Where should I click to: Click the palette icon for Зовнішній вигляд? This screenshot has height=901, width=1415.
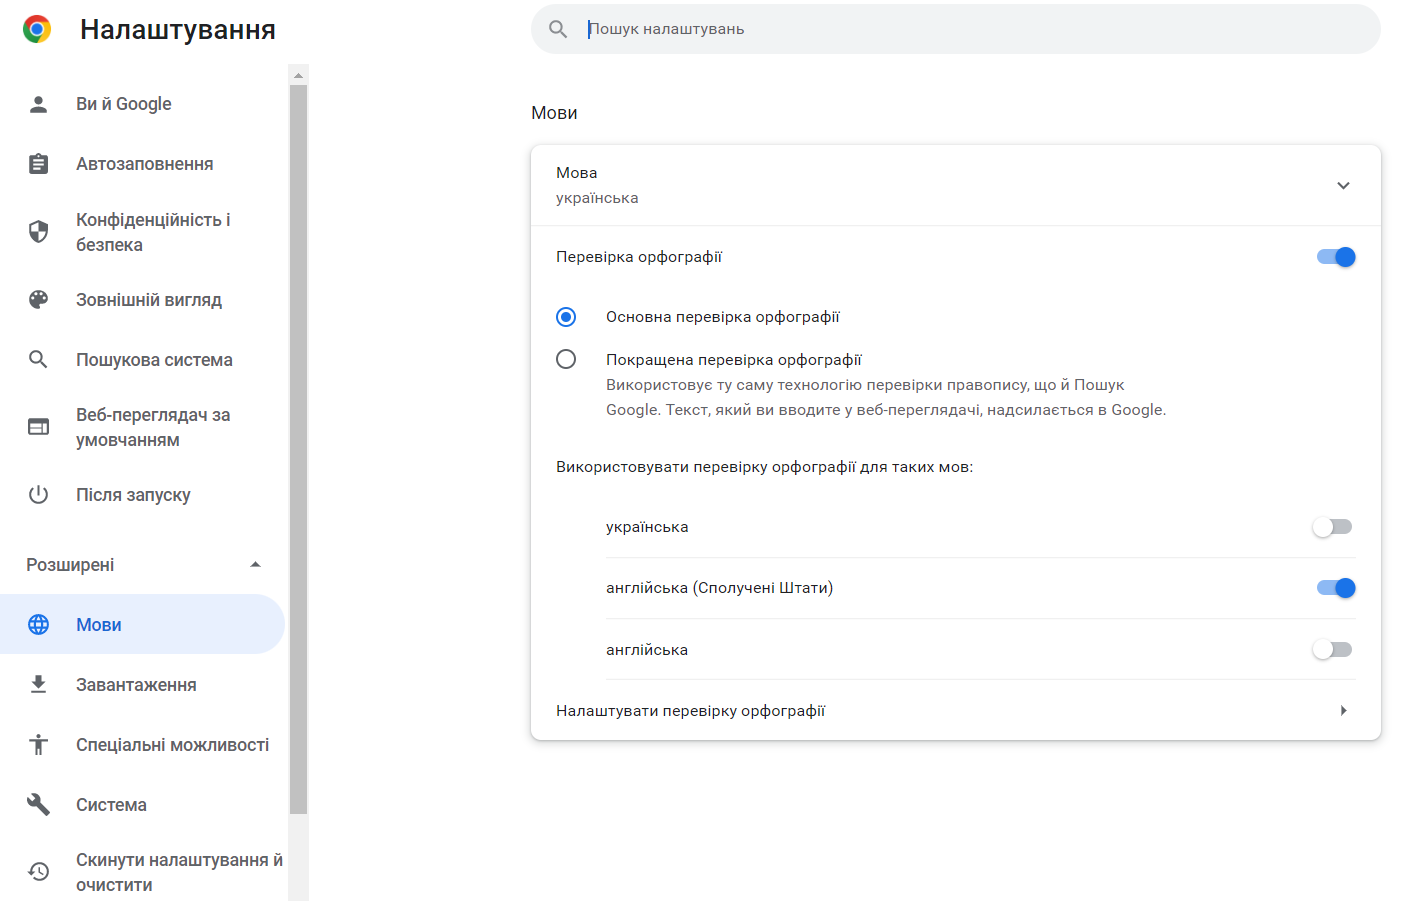pyautogui.click(x=38, y=299)
